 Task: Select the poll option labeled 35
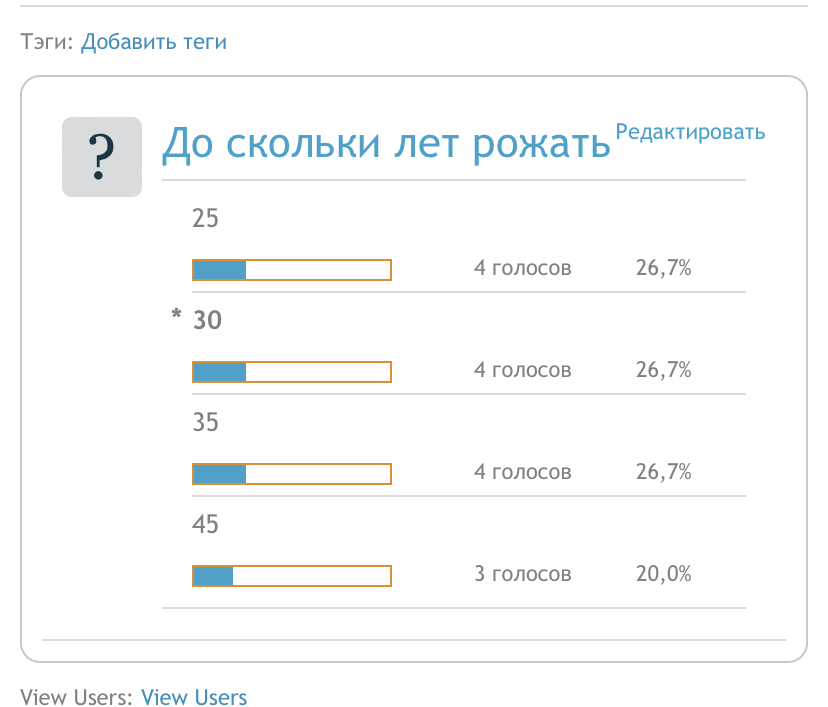(x=205, y=422)
